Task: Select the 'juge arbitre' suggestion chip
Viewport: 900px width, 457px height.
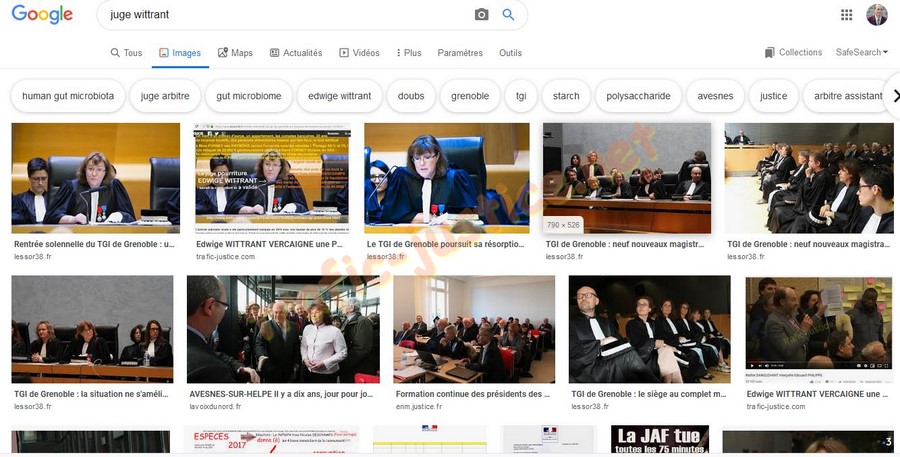Action: tap(165, 96)
